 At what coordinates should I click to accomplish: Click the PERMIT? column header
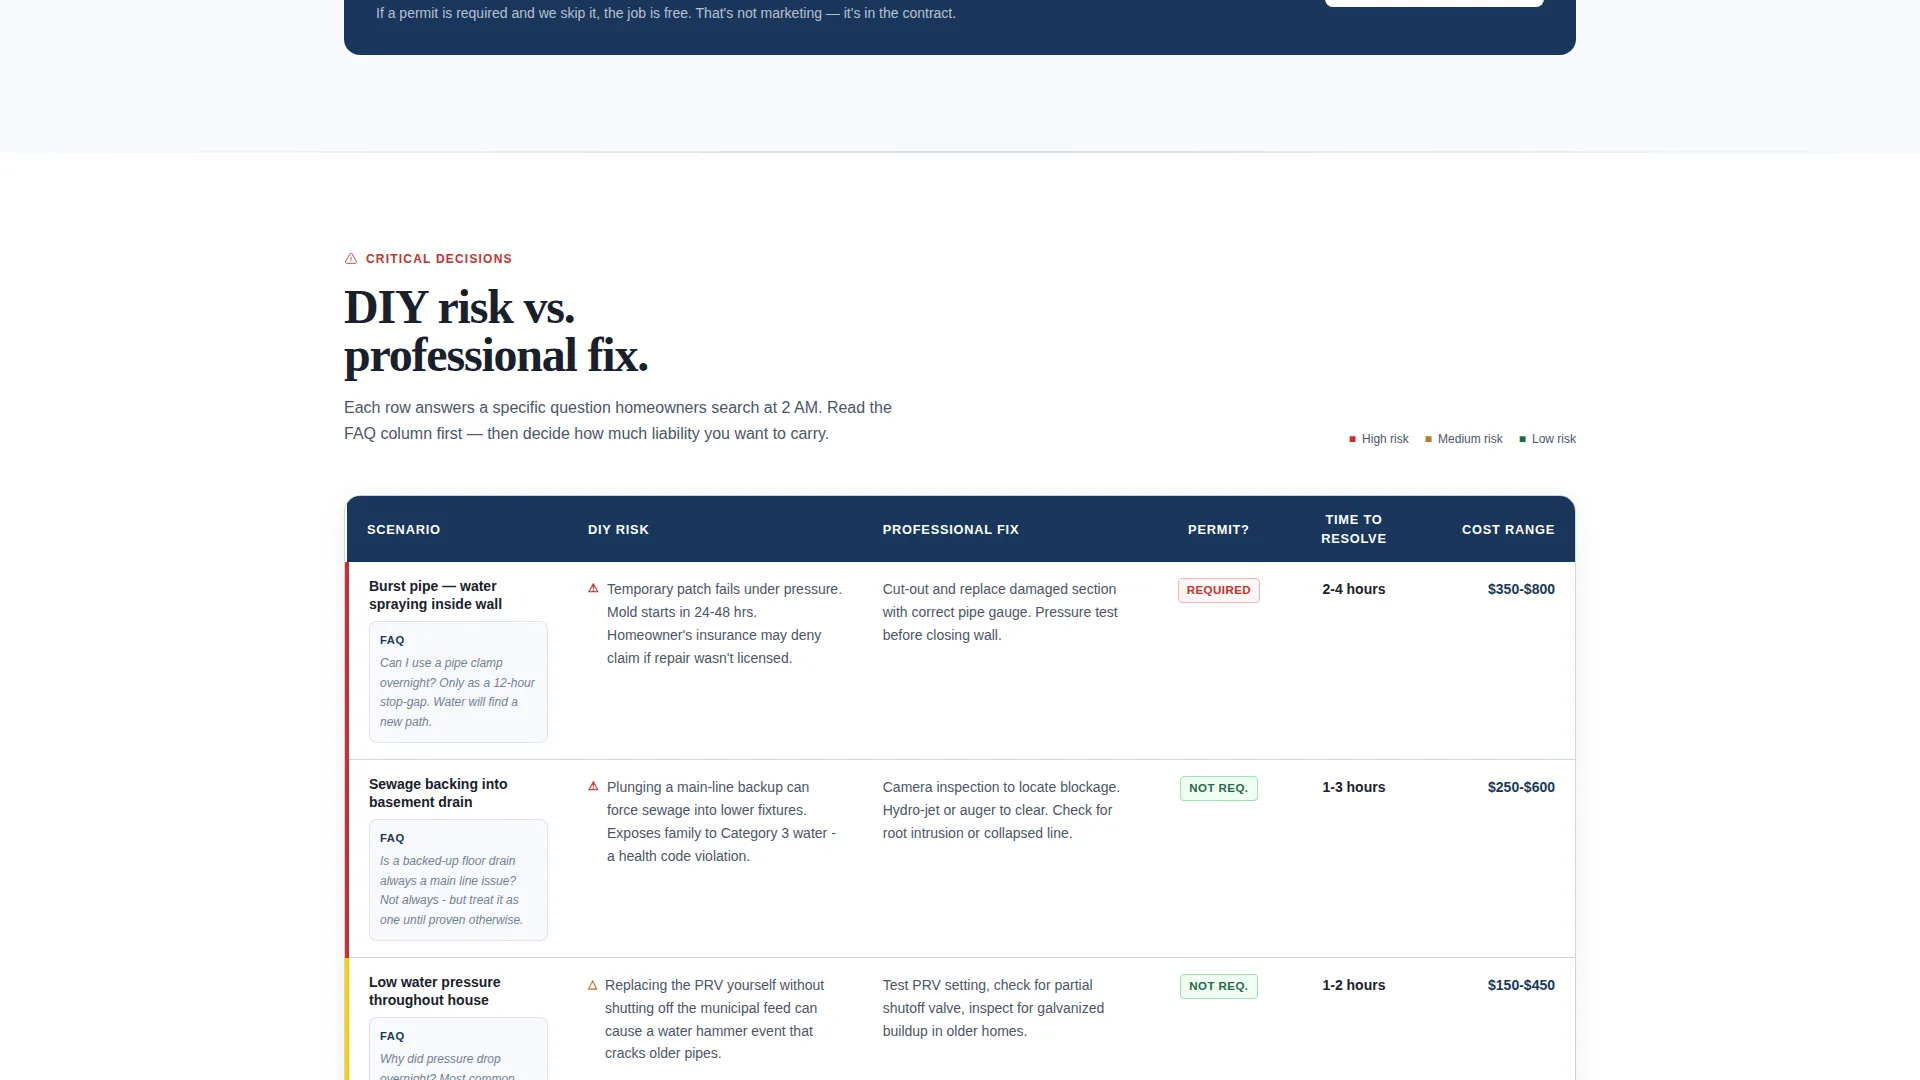[x=1218, y=529]
